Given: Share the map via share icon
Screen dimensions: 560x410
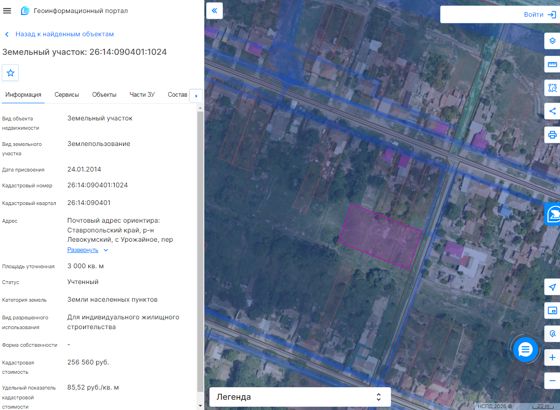Looking at the screenshot, I should click(x=552, y=111).
